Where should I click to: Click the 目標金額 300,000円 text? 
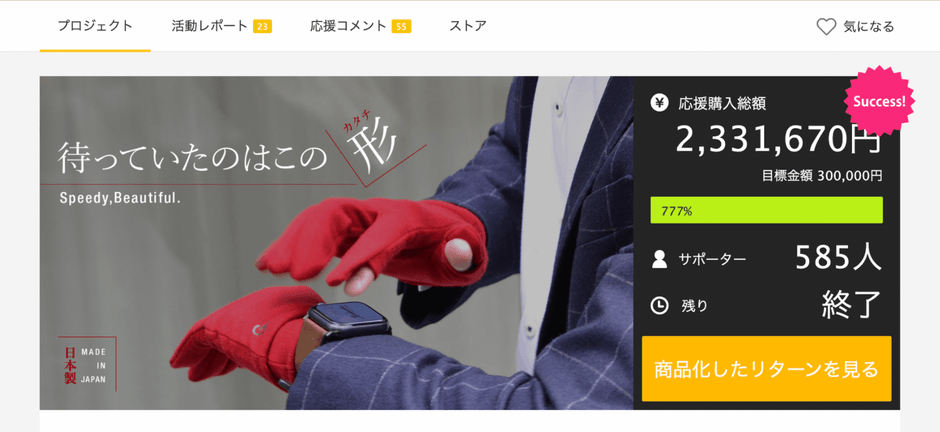[x=822, y=176]
